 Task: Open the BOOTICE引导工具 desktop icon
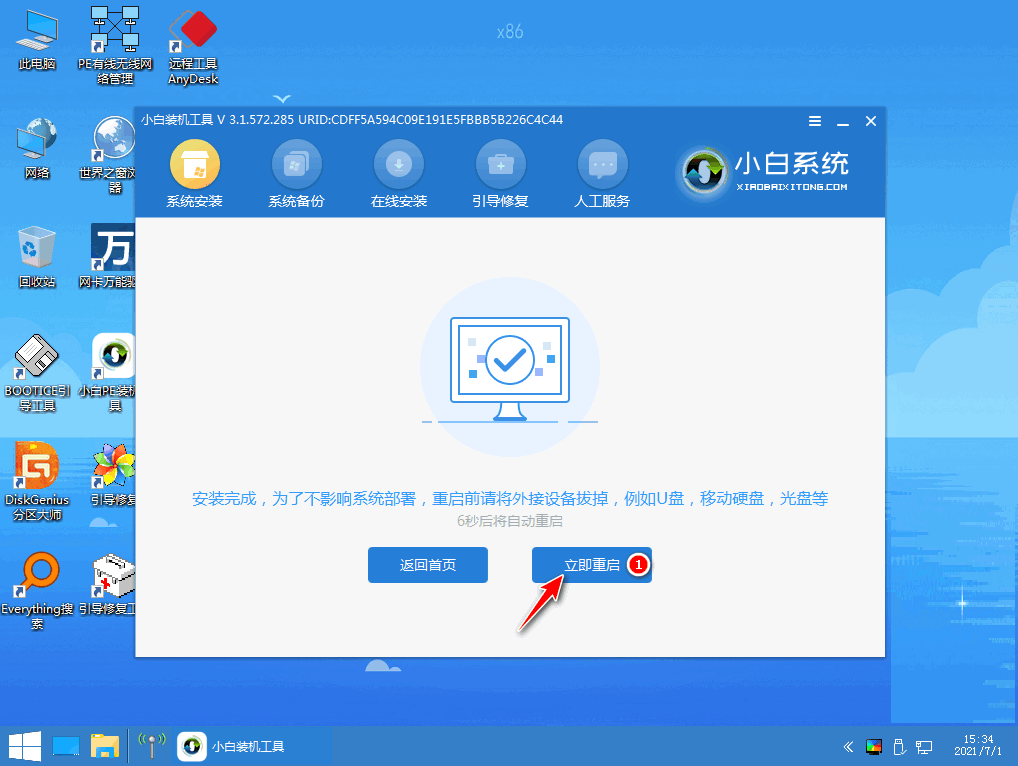click(x=37, y=373)
